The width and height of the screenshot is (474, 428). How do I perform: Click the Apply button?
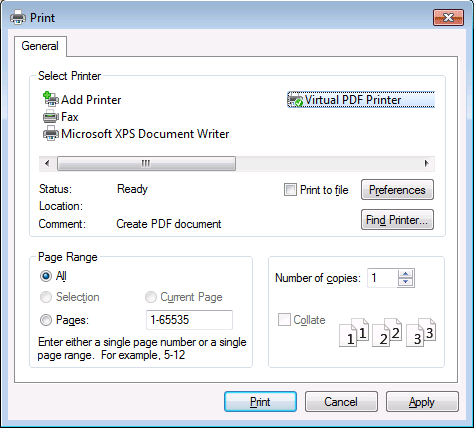click(x=422, y=402)
